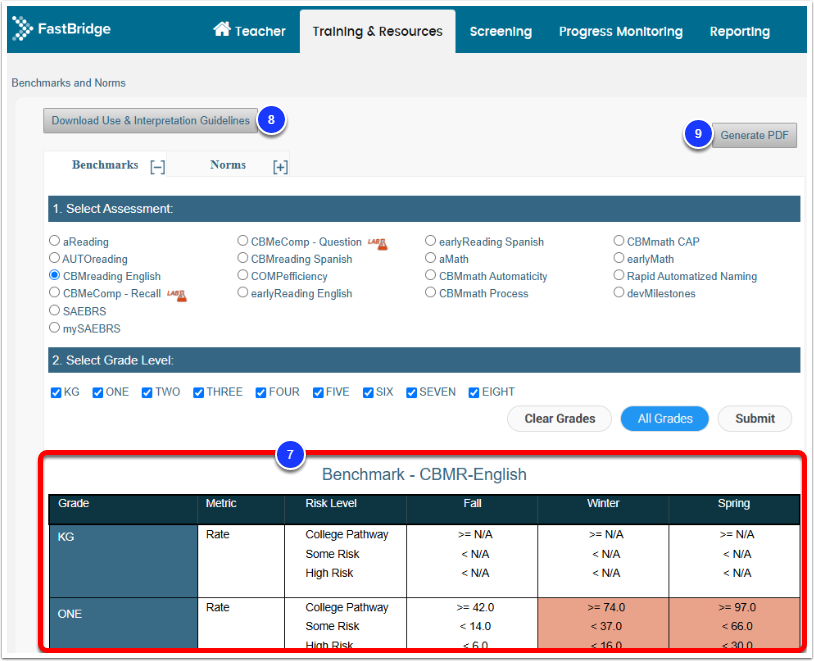
Task: Click the Metric column header
Action: tap(241, 509)
